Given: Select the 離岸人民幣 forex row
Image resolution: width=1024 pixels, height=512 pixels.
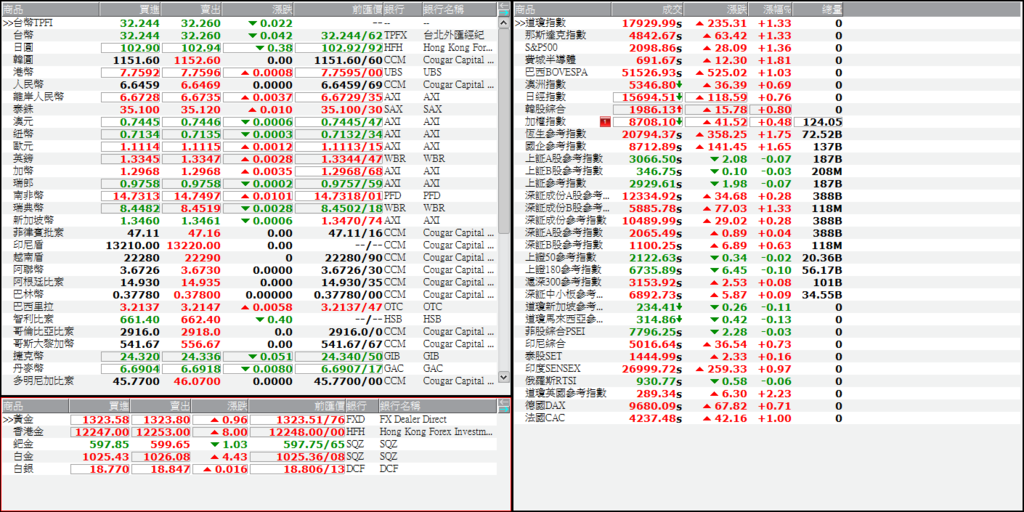Looking at the screenshot, I should 249,97.
